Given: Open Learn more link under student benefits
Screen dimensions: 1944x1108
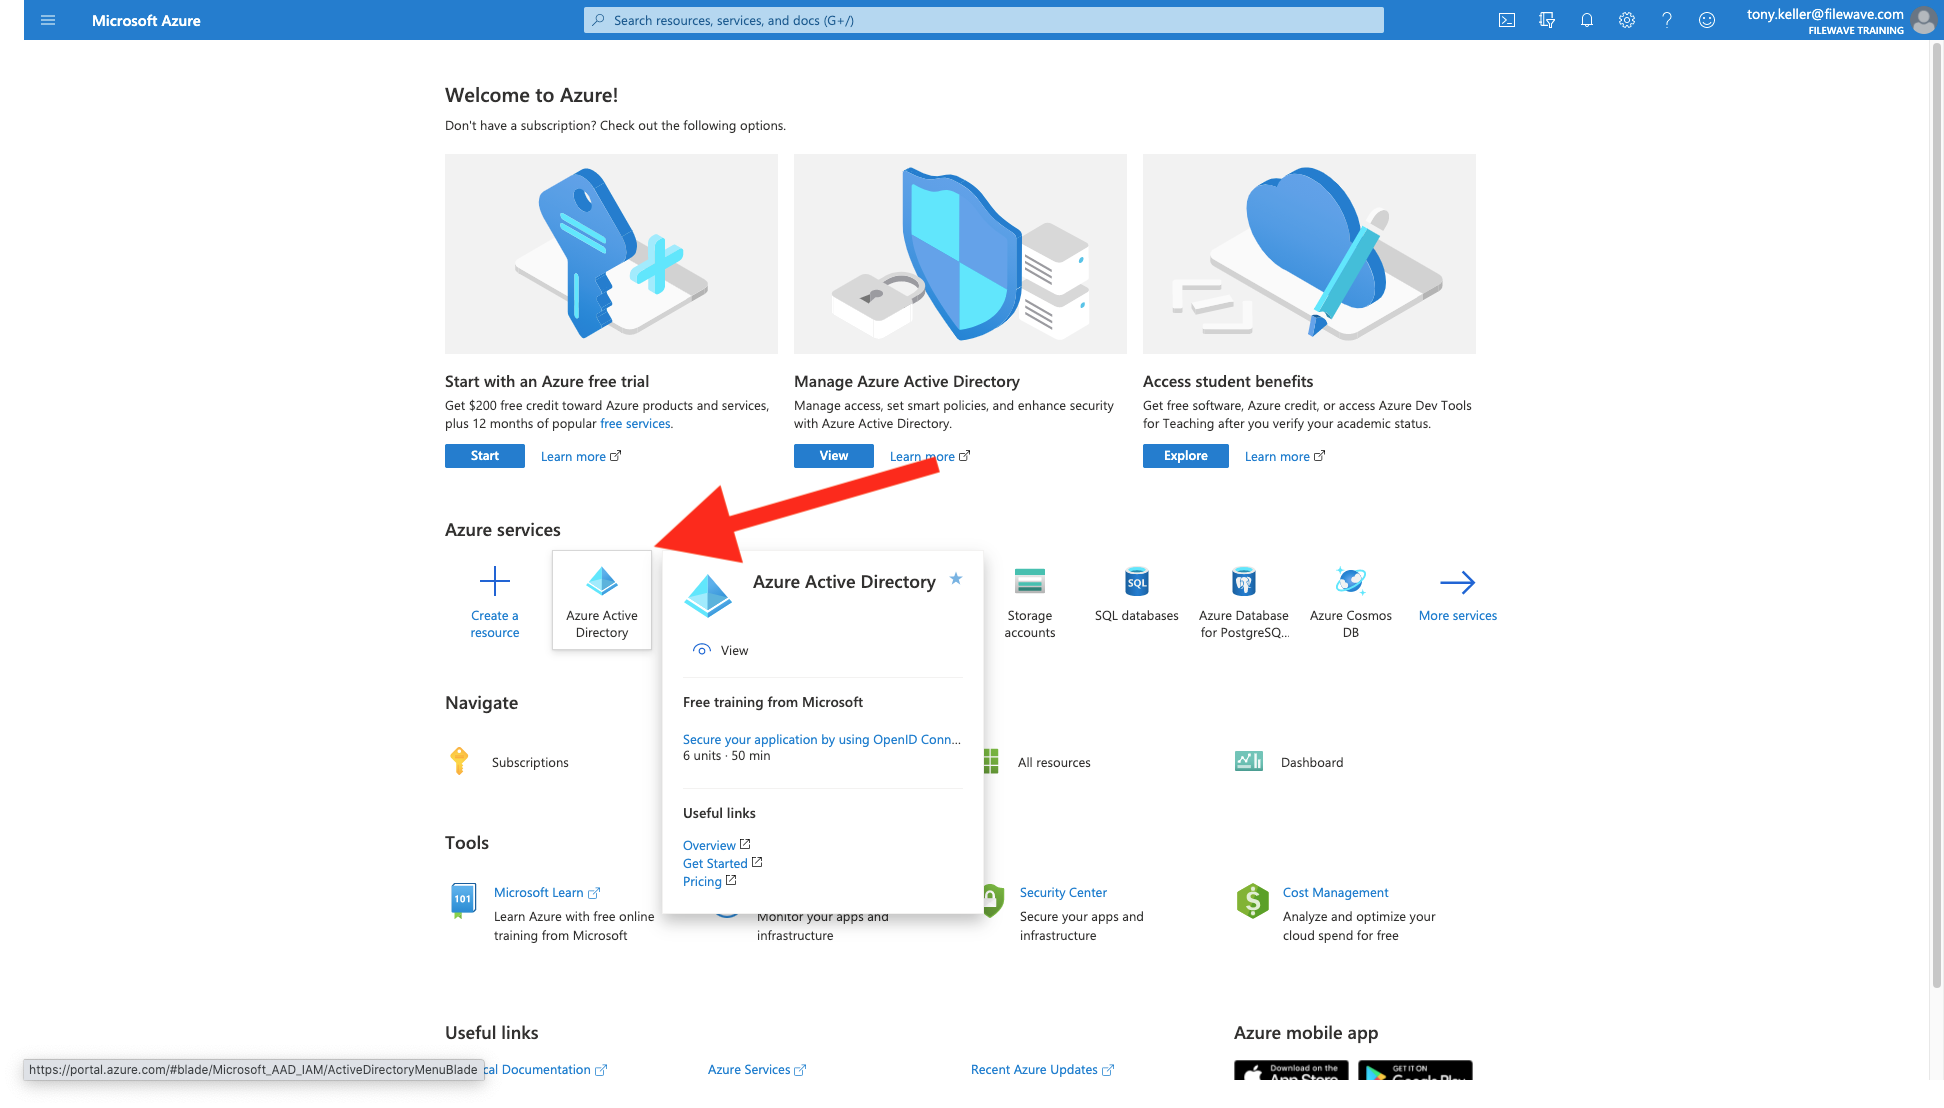Looking at the screenshot, I should pos(1285,457).
